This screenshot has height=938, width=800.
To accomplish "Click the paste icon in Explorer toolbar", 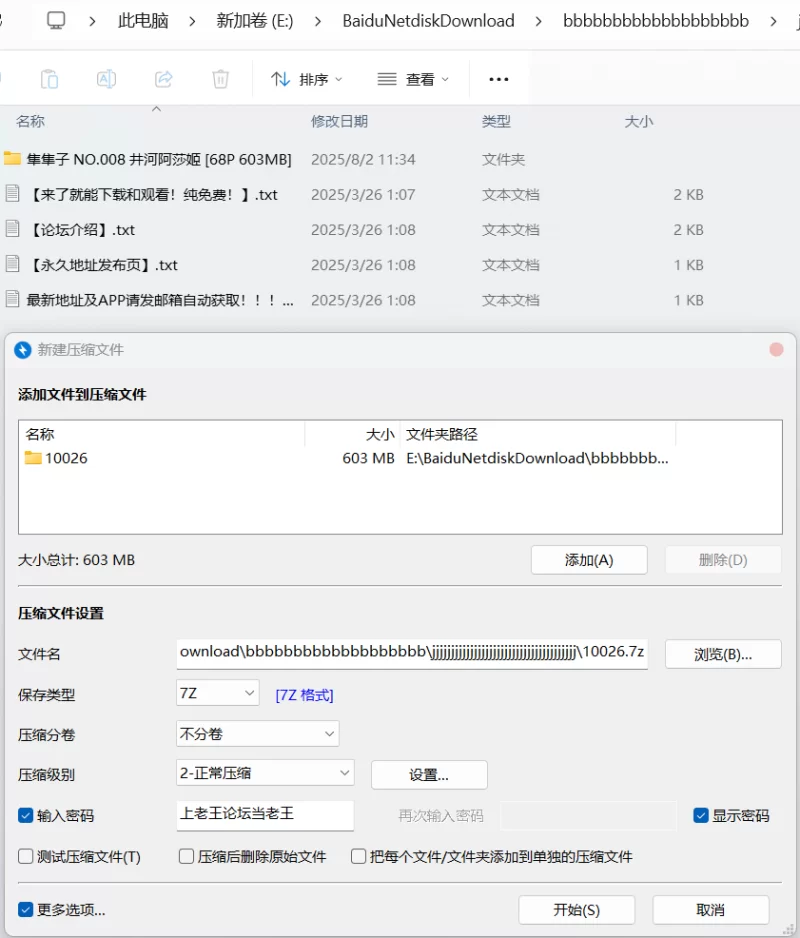I will click(x=49, y=79).
